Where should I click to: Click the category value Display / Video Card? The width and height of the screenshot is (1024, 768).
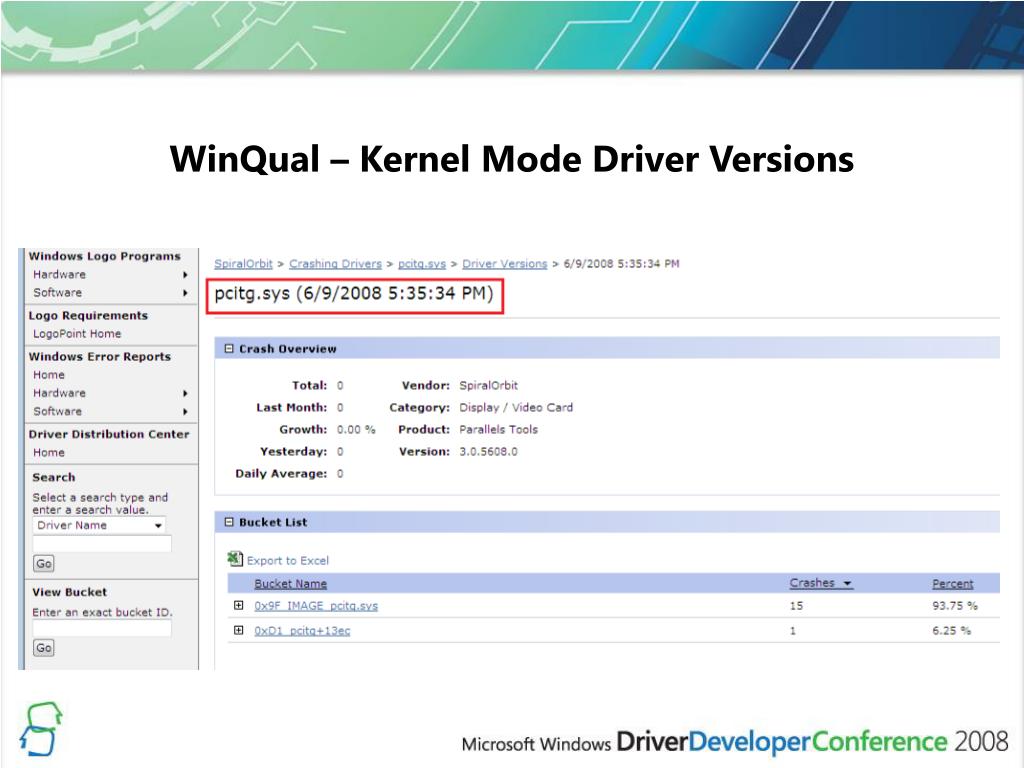click(x=516, y=408)
